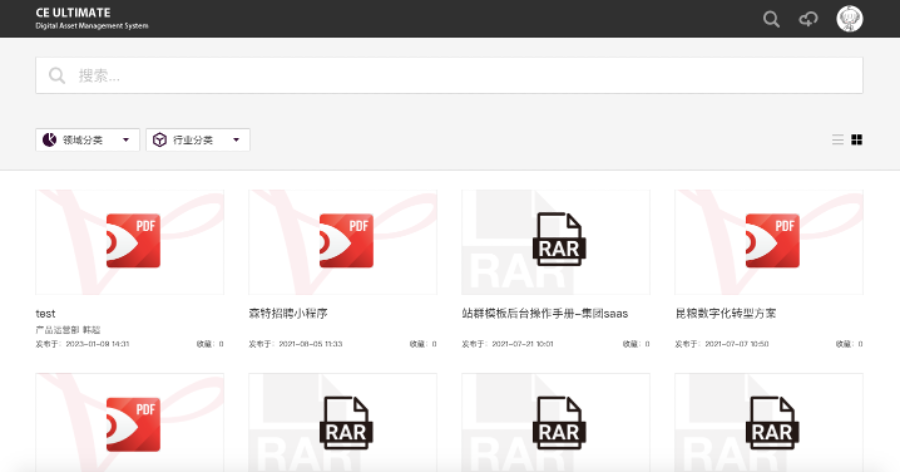Click the publish date 2021-07-21 10:01
The image size is (902, 472).
(x=522, y=344)
